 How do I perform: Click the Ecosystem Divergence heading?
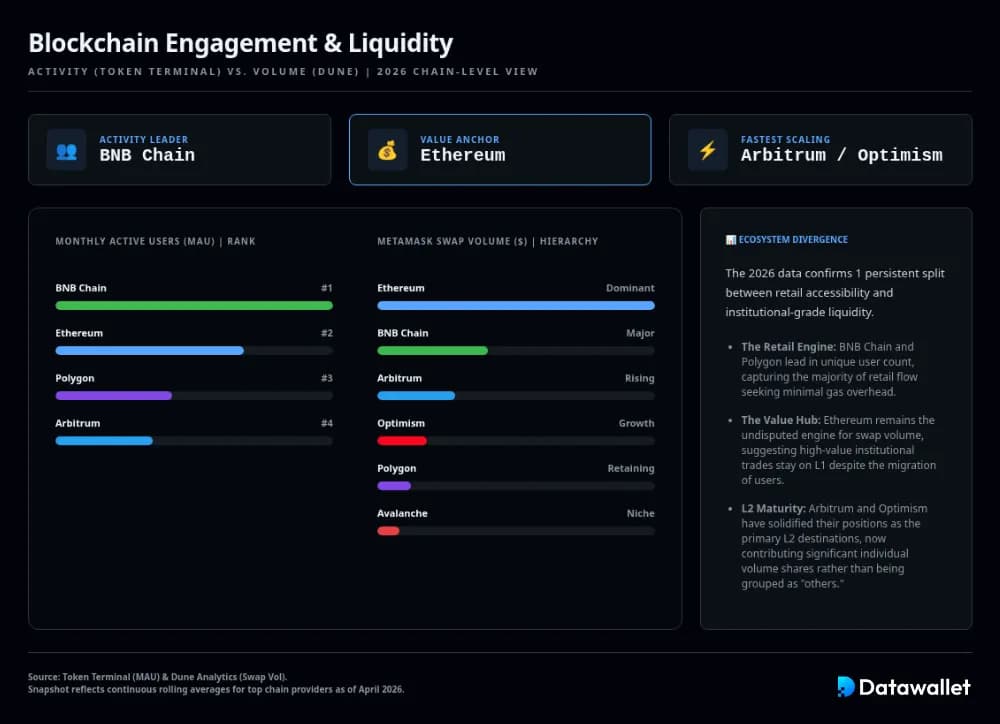[x=793, y=240]
